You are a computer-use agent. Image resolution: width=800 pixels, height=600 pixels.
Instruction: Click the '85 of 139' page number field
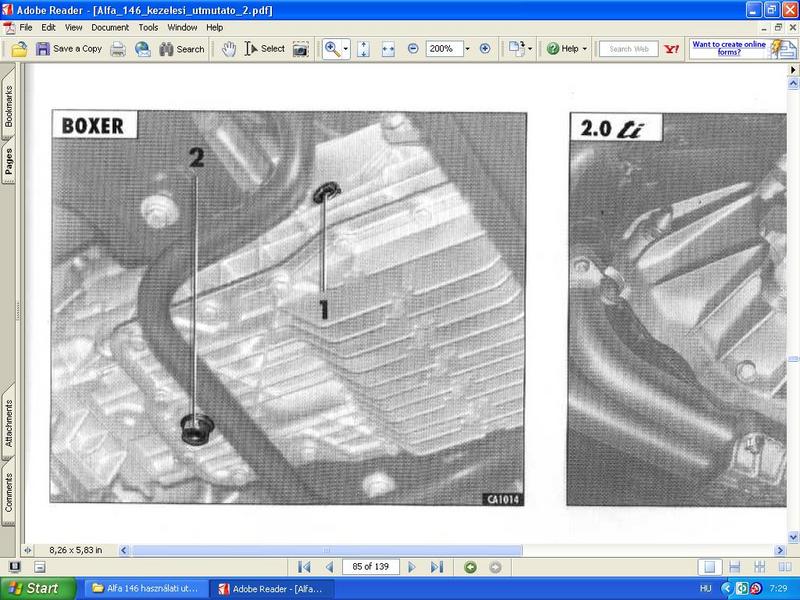coord(370,567)
